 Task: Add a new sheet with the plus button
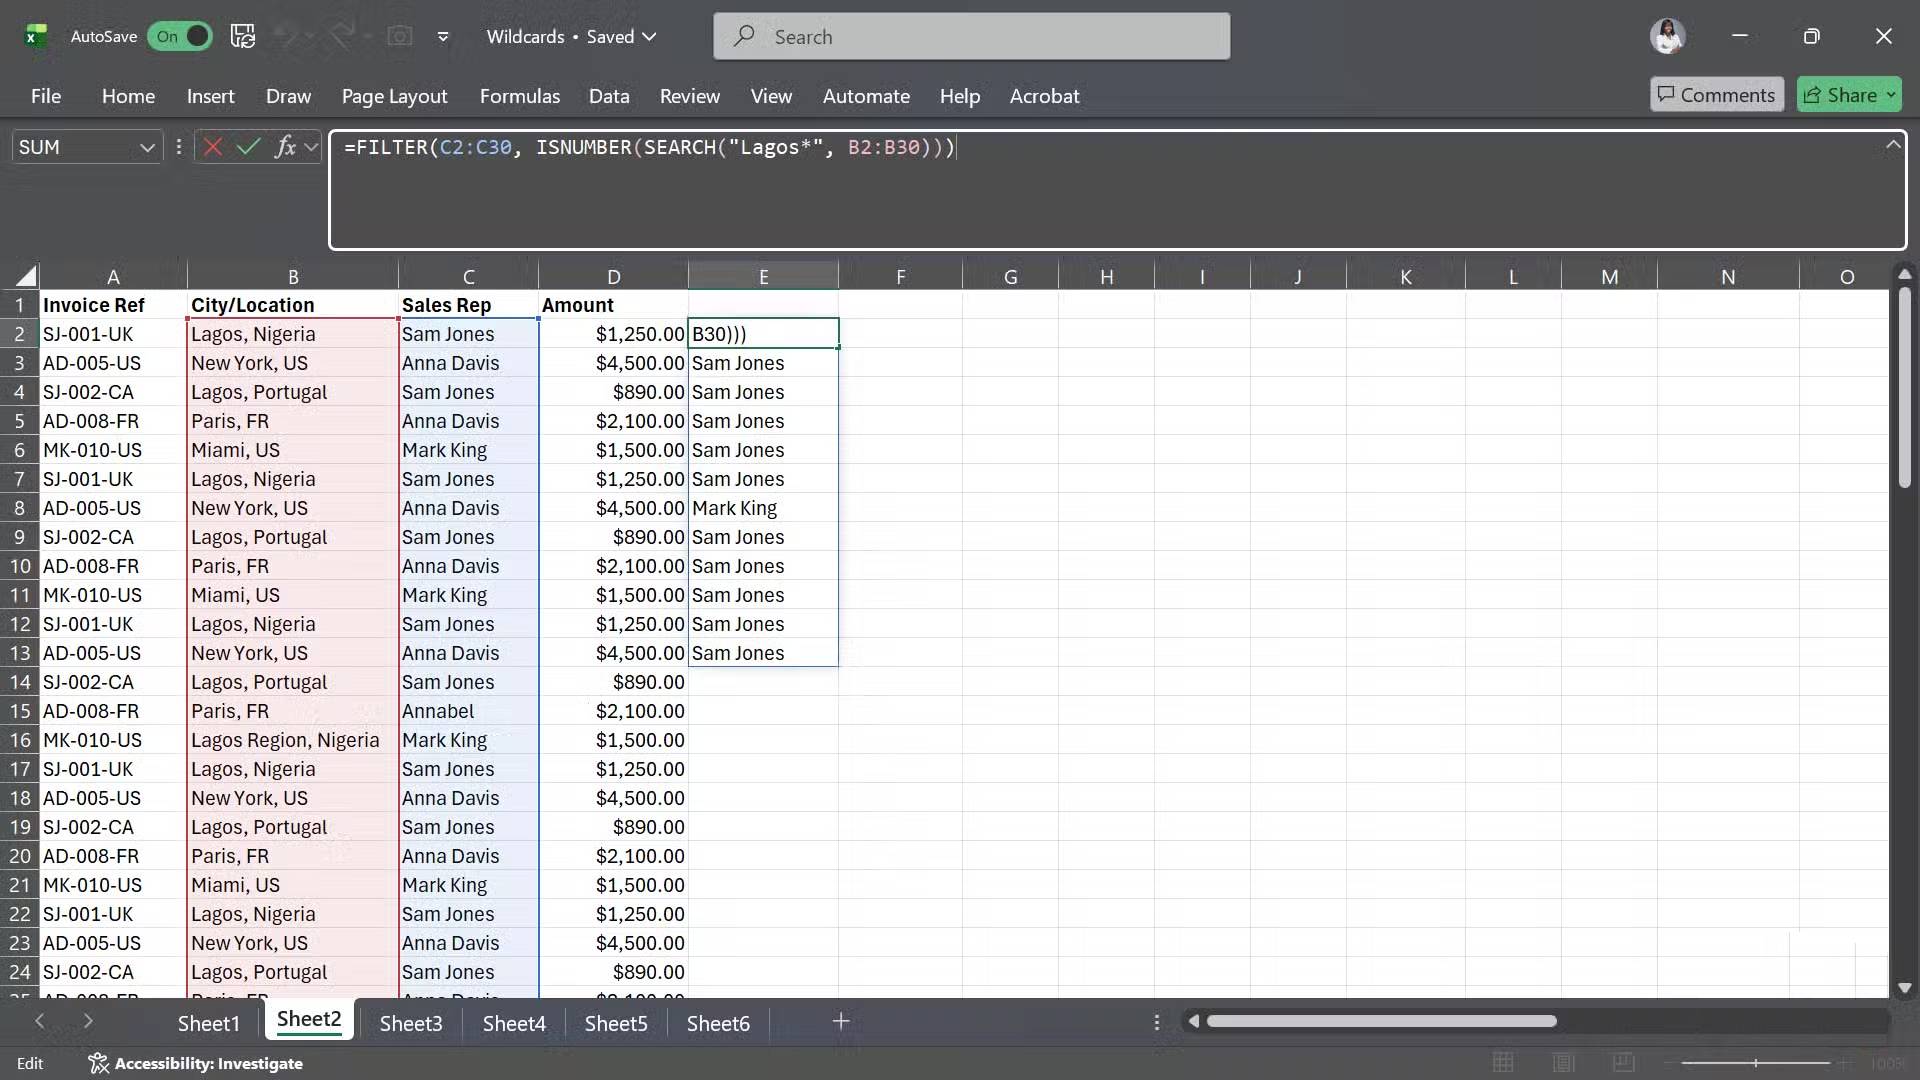(840, 1021)
